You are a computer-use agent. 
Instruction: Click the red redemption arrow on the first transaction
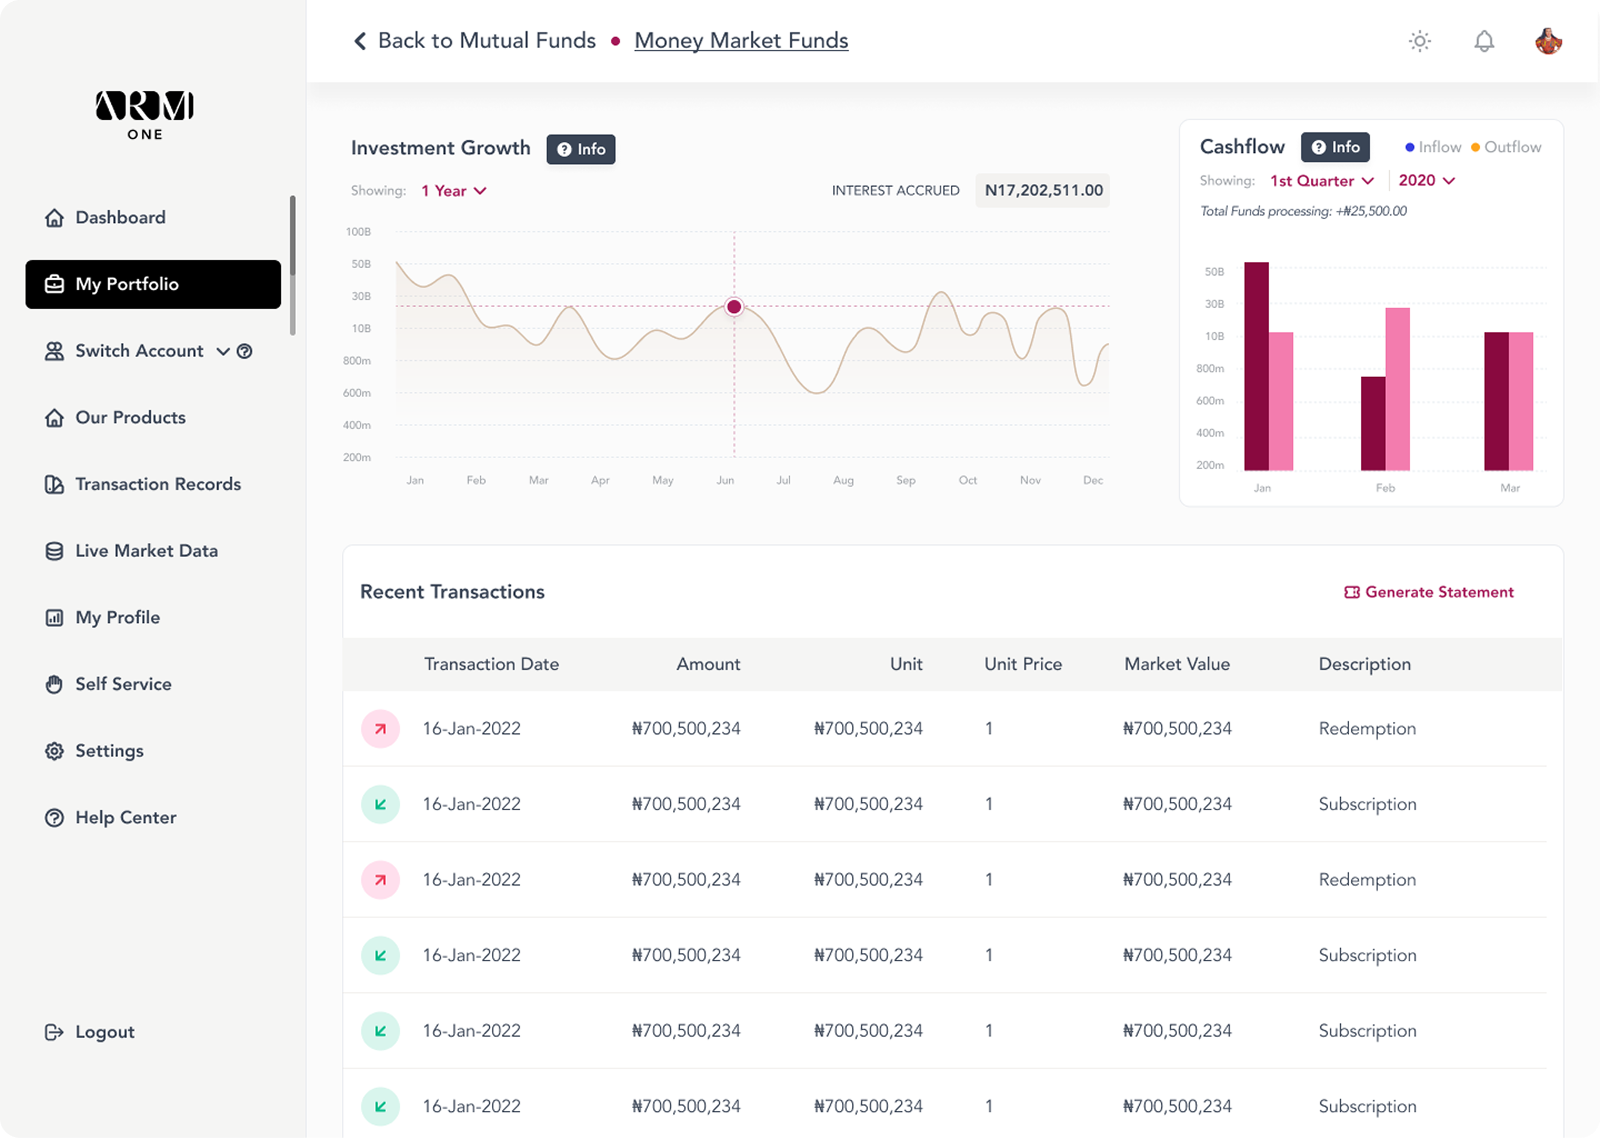[380, 729]
